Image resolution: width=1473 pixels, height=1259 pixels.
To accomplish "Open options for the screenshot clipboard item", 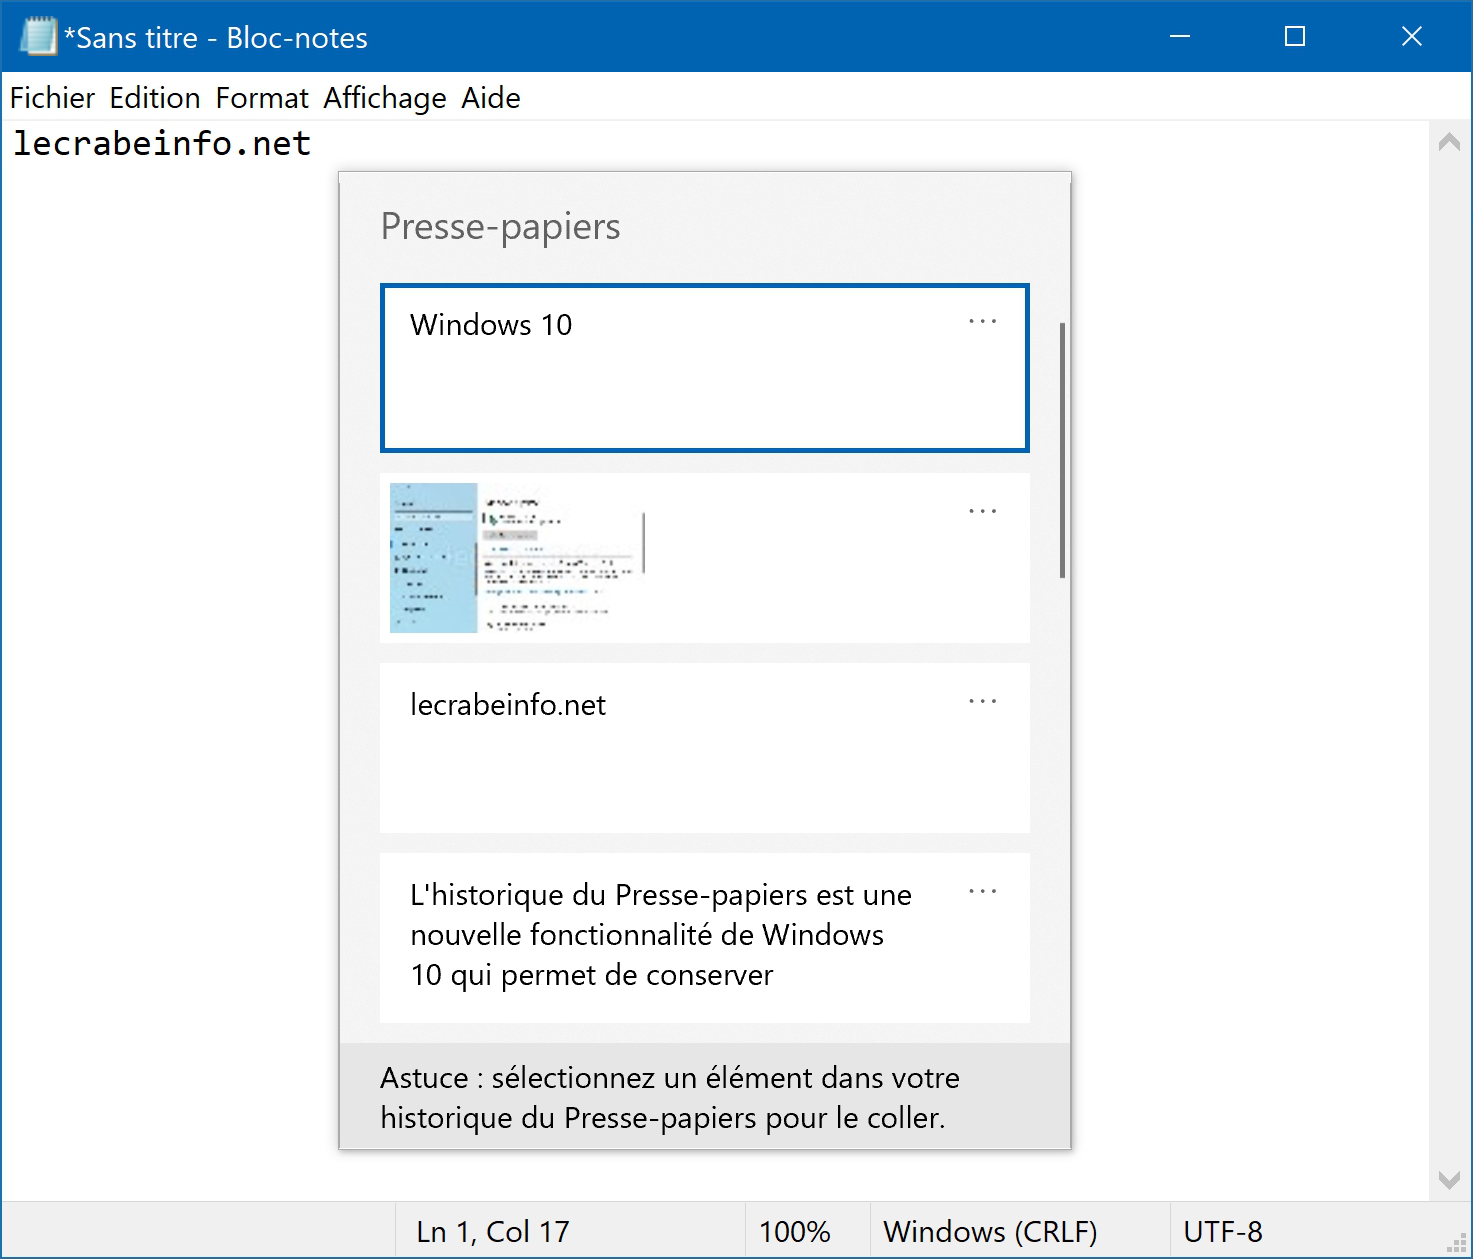I will 983,511.
